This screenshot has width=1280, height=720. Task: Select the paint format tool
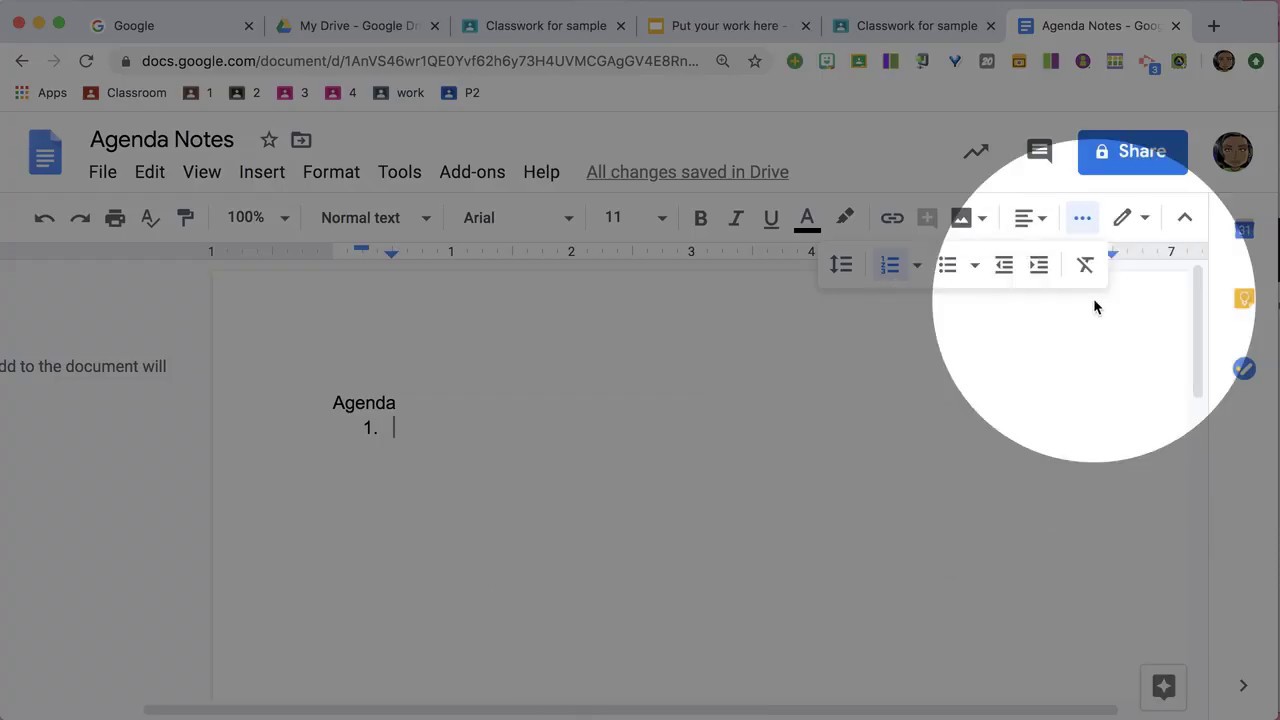[185, 218]
